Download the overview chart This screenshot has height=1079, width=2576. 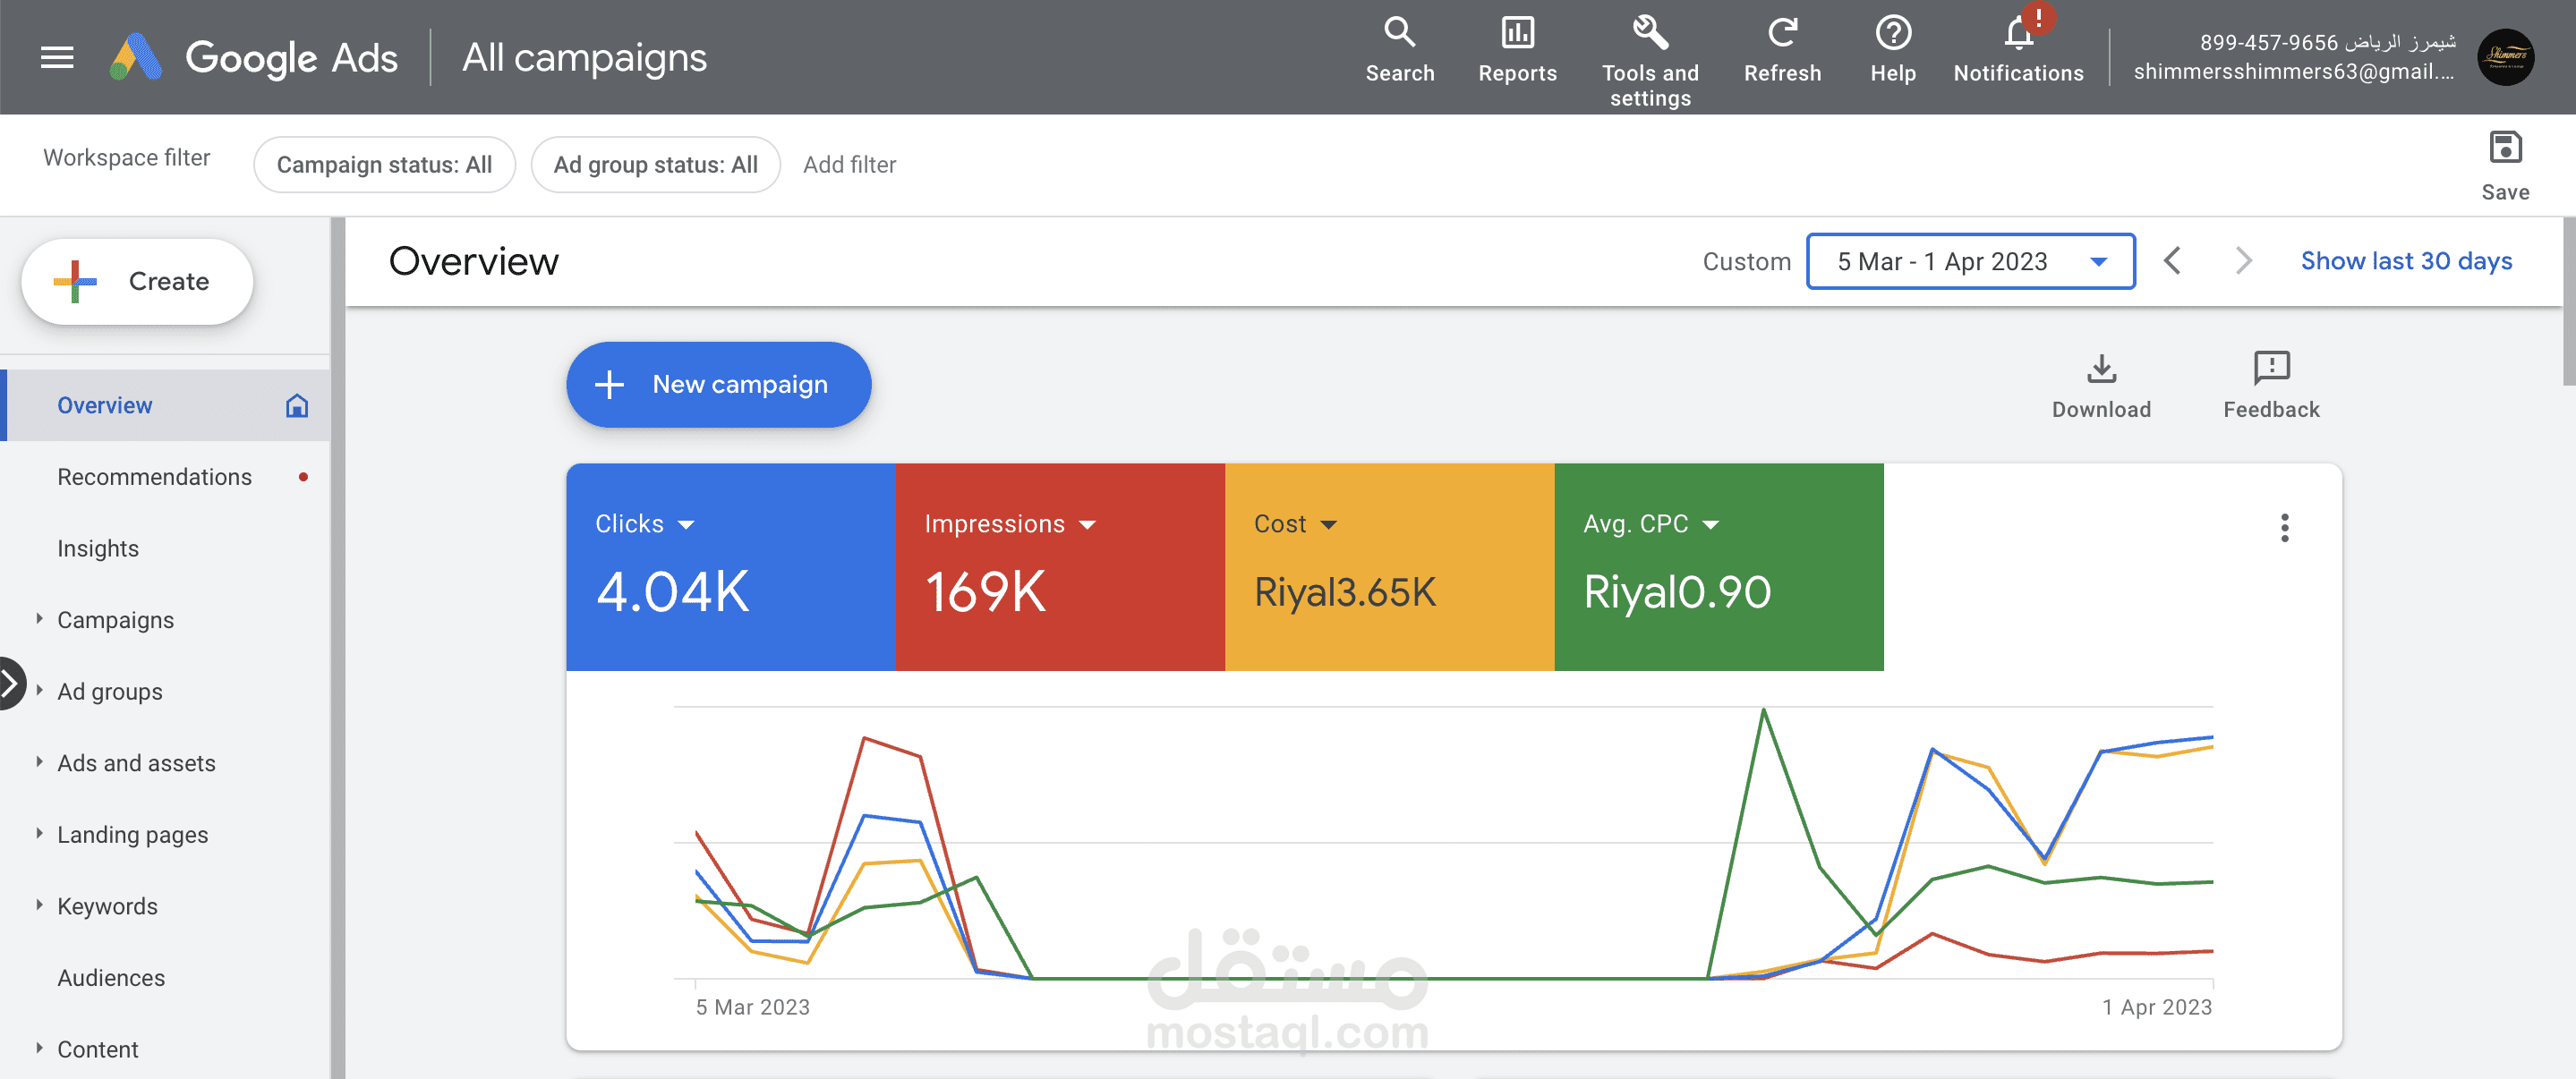[2101, 369]
